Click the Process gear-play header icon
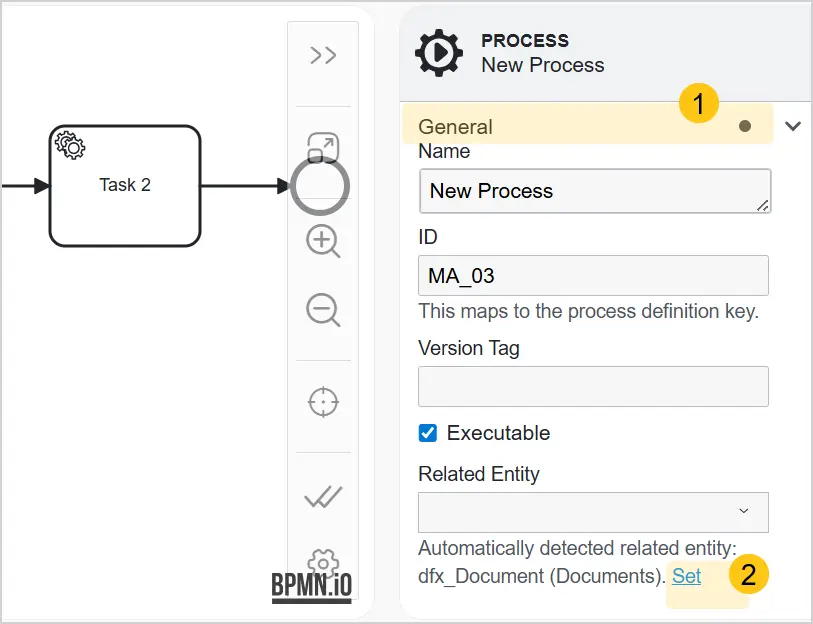This screenshot has height=624, width=813. tap(439, 53)
